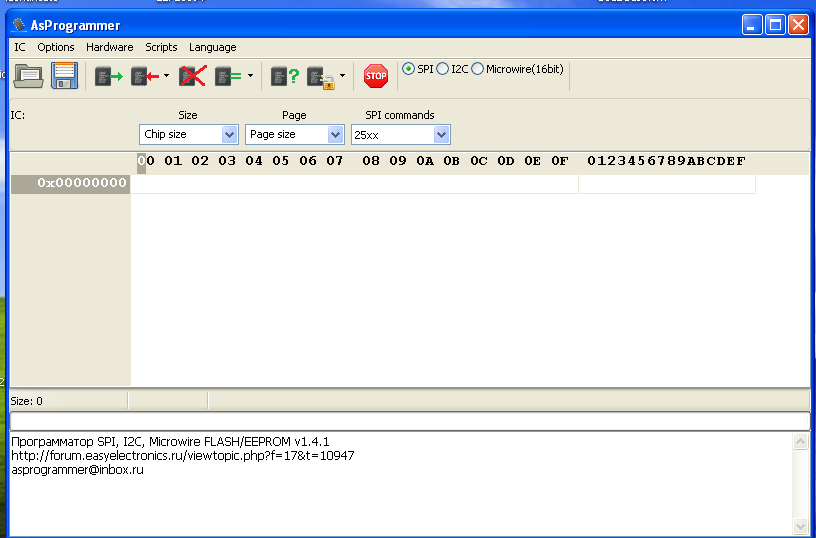This screenshot has height=538, width=816.
Task: Select the SPI radio button
Action: pos(409,69)
